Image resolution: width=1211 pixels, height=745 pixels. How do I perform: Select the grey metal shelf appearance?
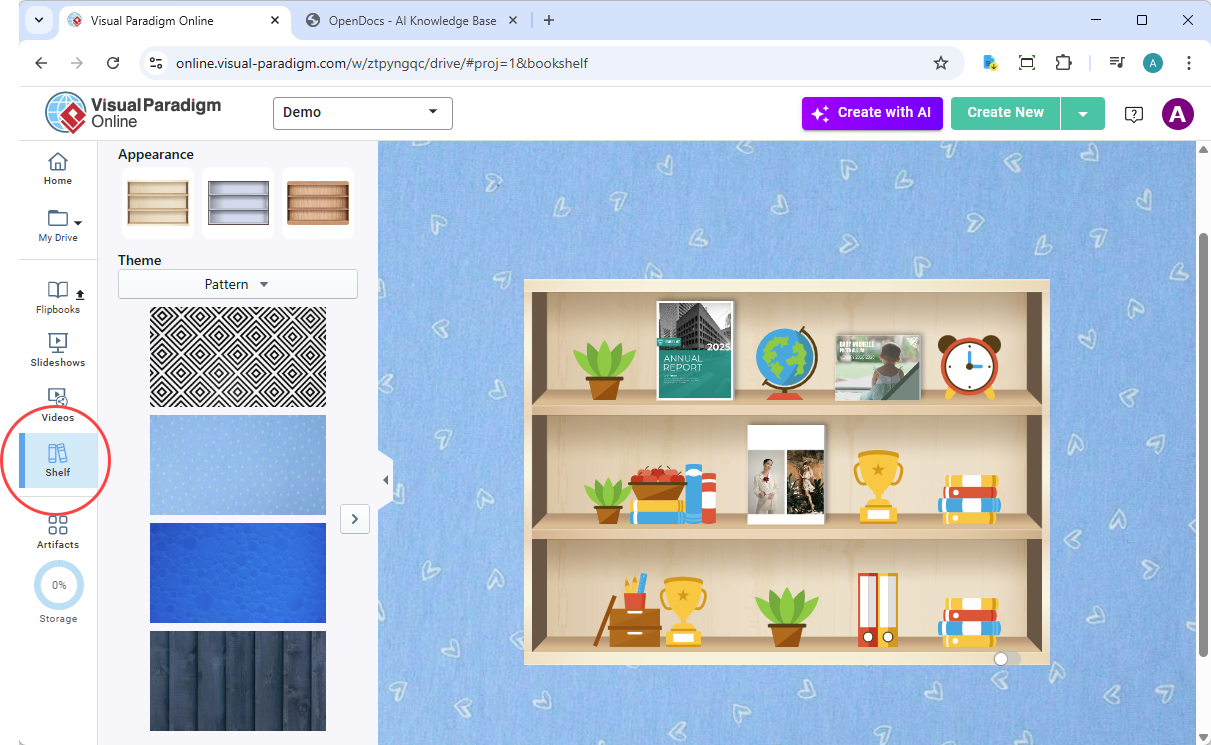[238, 203]
